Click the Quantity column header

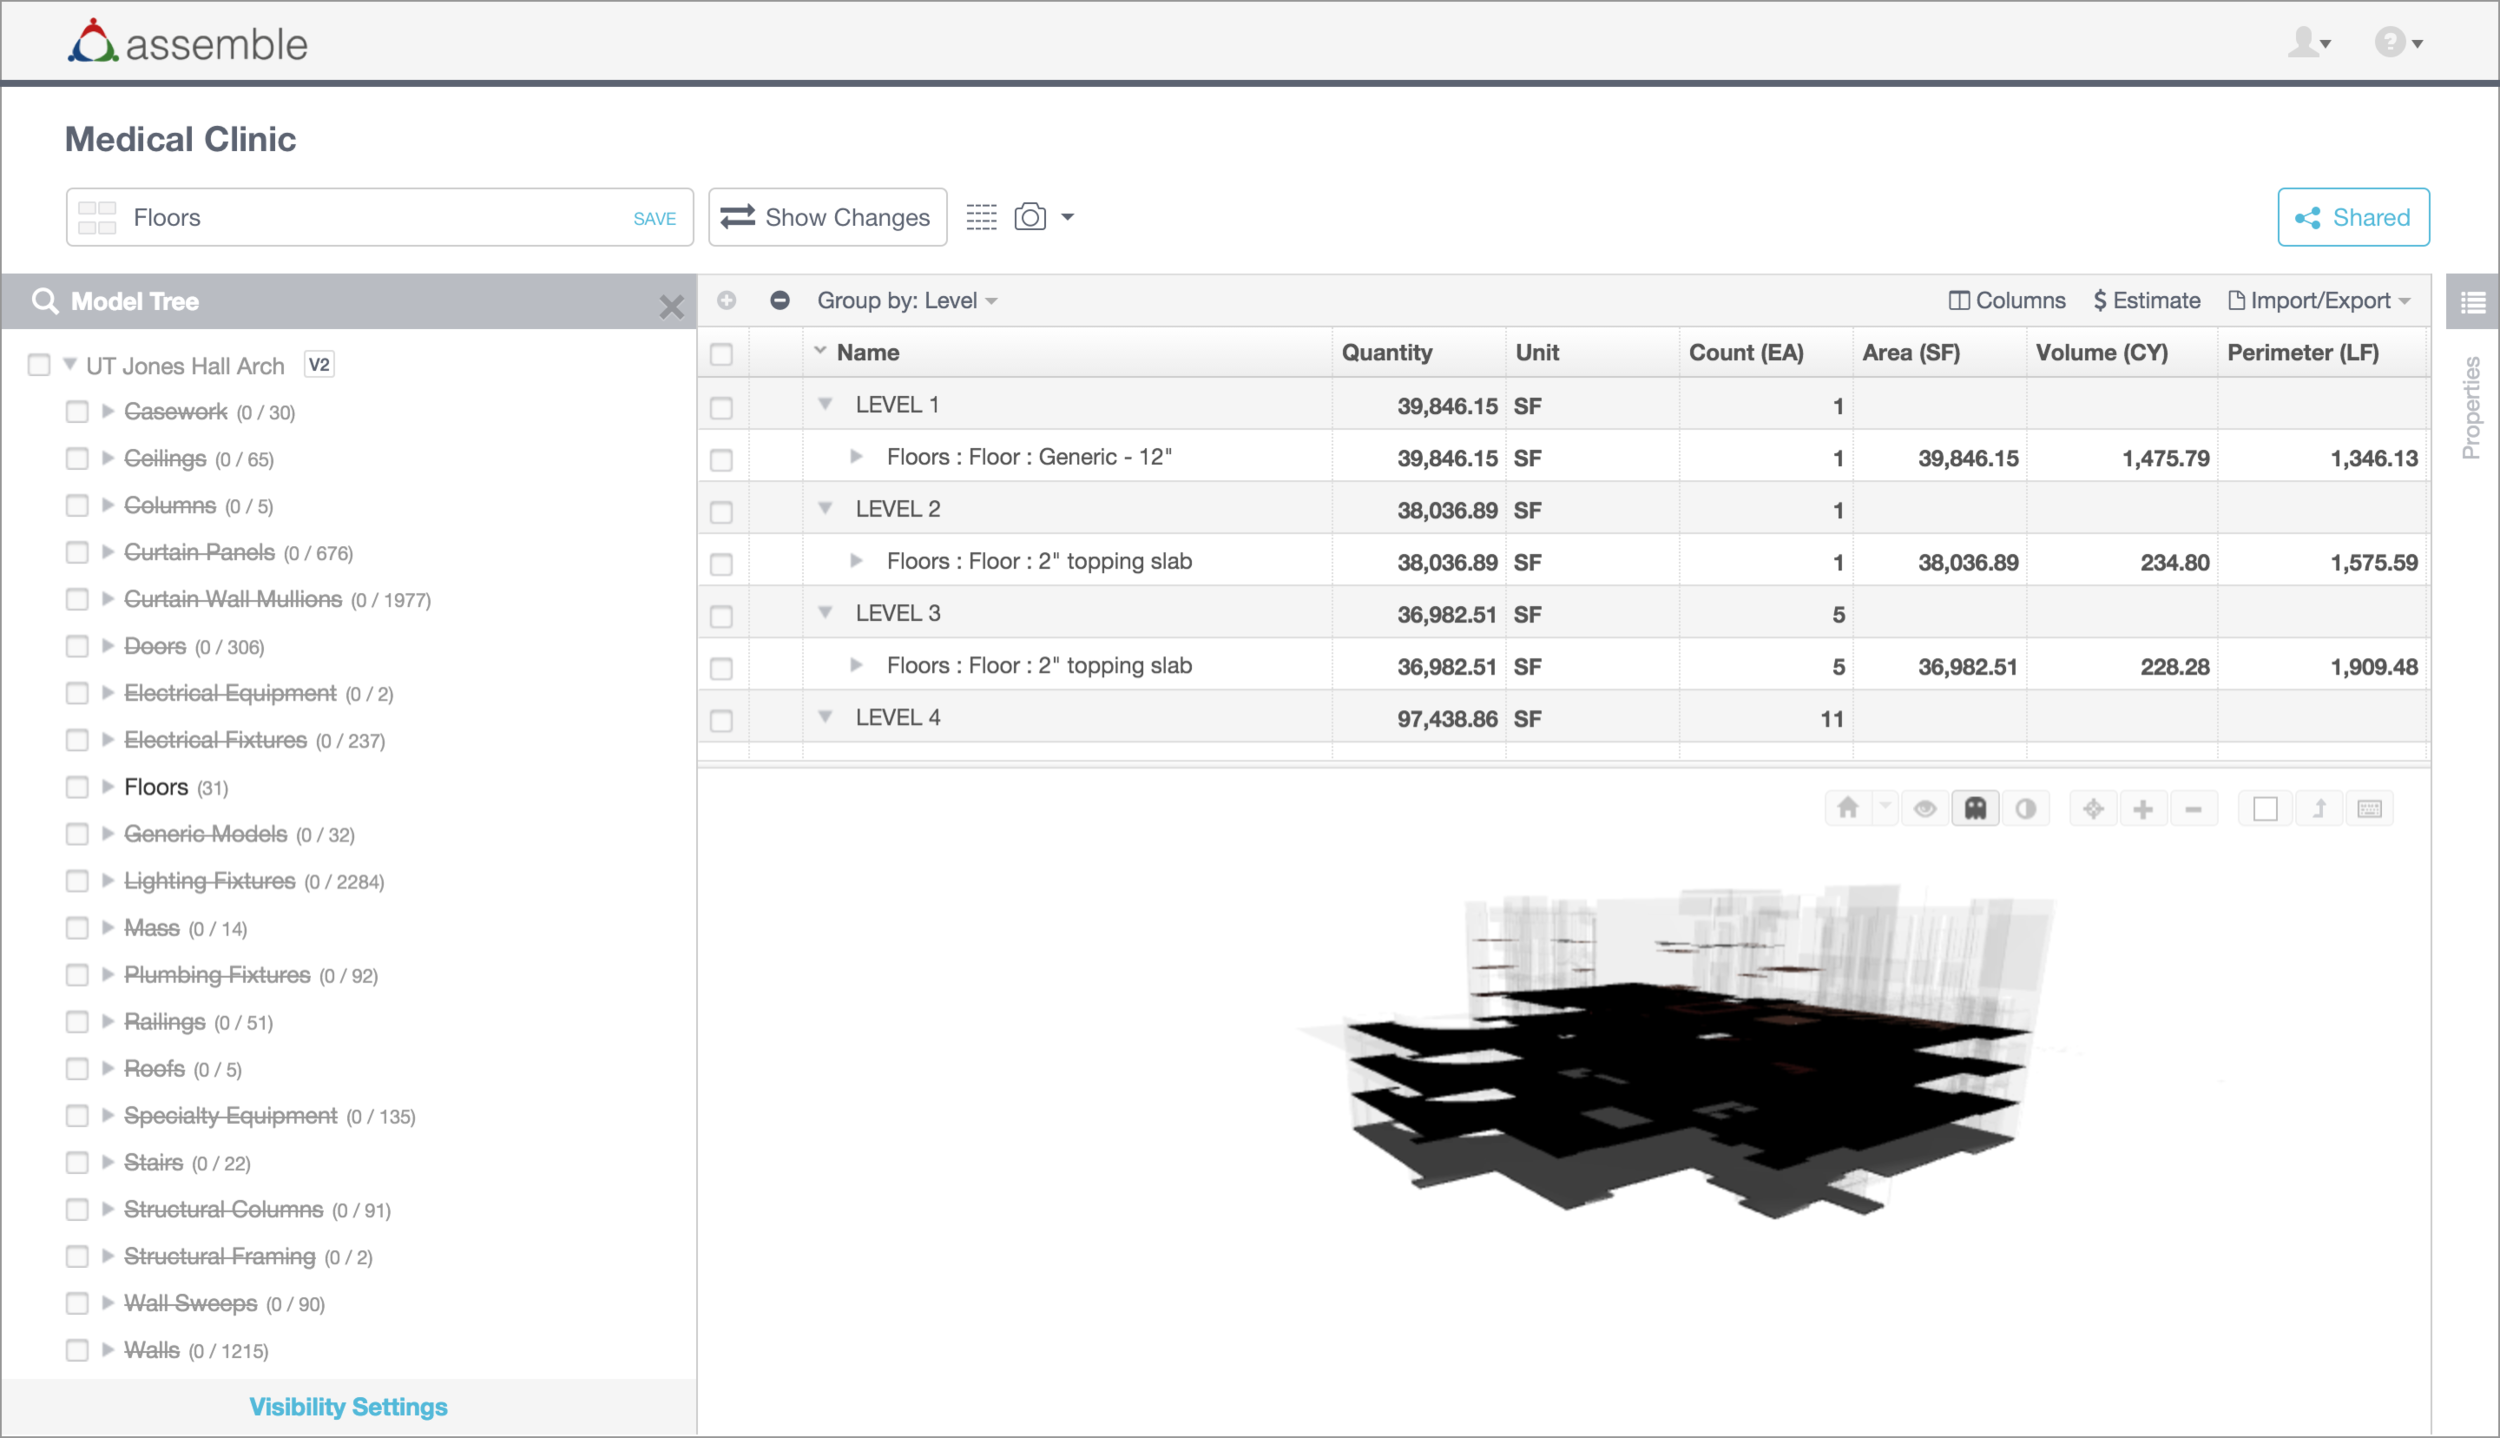click(1418, 352)
